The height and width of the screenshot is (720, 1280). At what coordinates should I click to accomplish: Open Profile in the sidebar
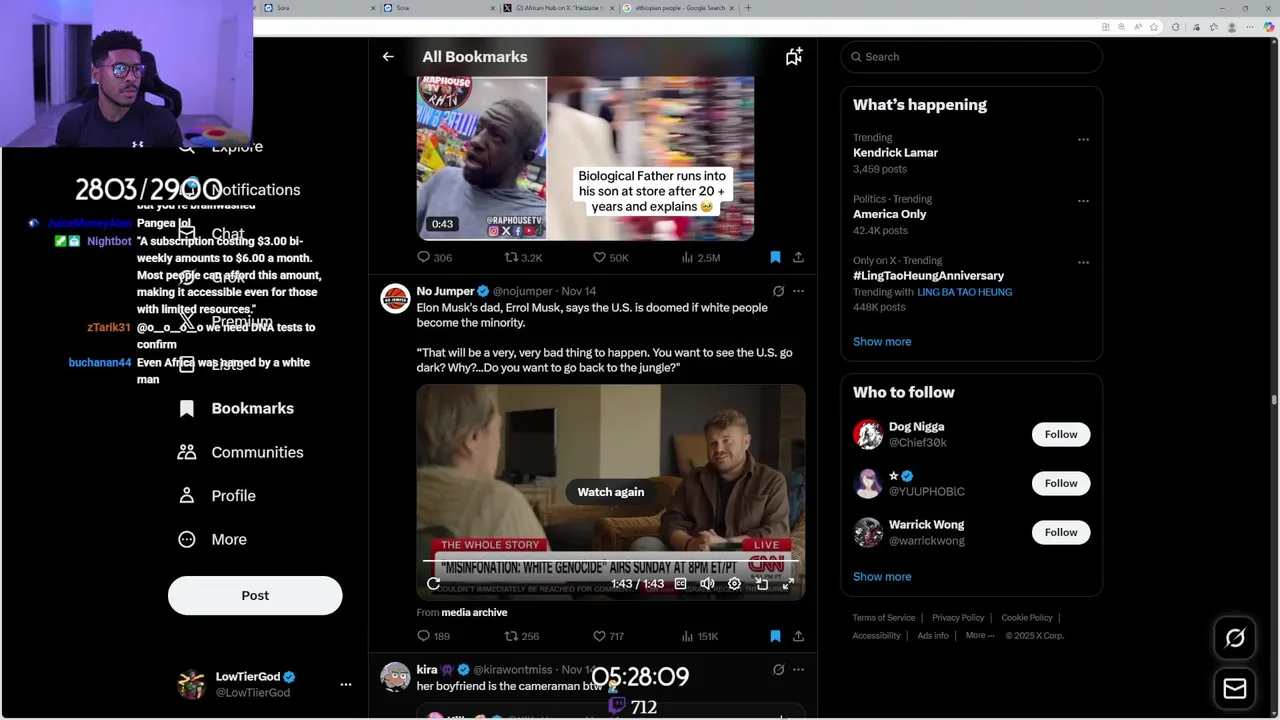(217, 495)
